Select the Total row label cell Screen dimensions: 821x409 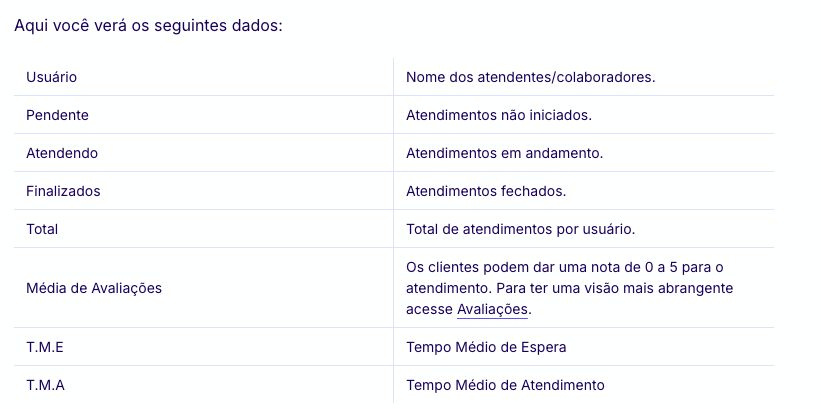point(42,229)
